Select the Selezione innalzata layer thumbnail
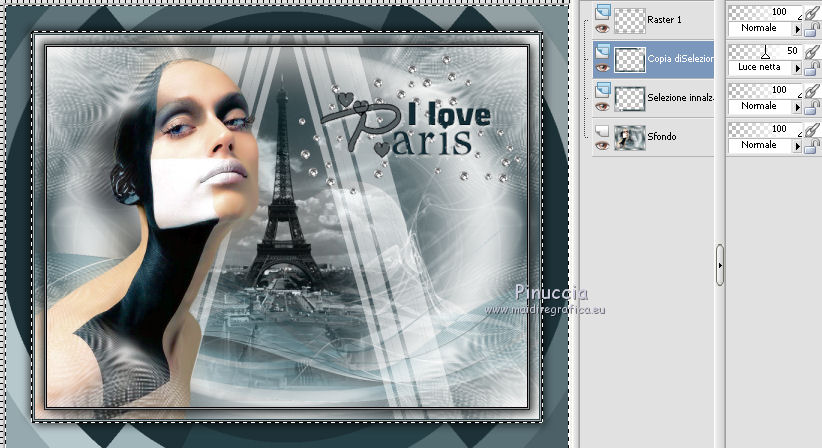Image resolution: width=822 pixels, height=448 pixels. (x=629, y=98)
